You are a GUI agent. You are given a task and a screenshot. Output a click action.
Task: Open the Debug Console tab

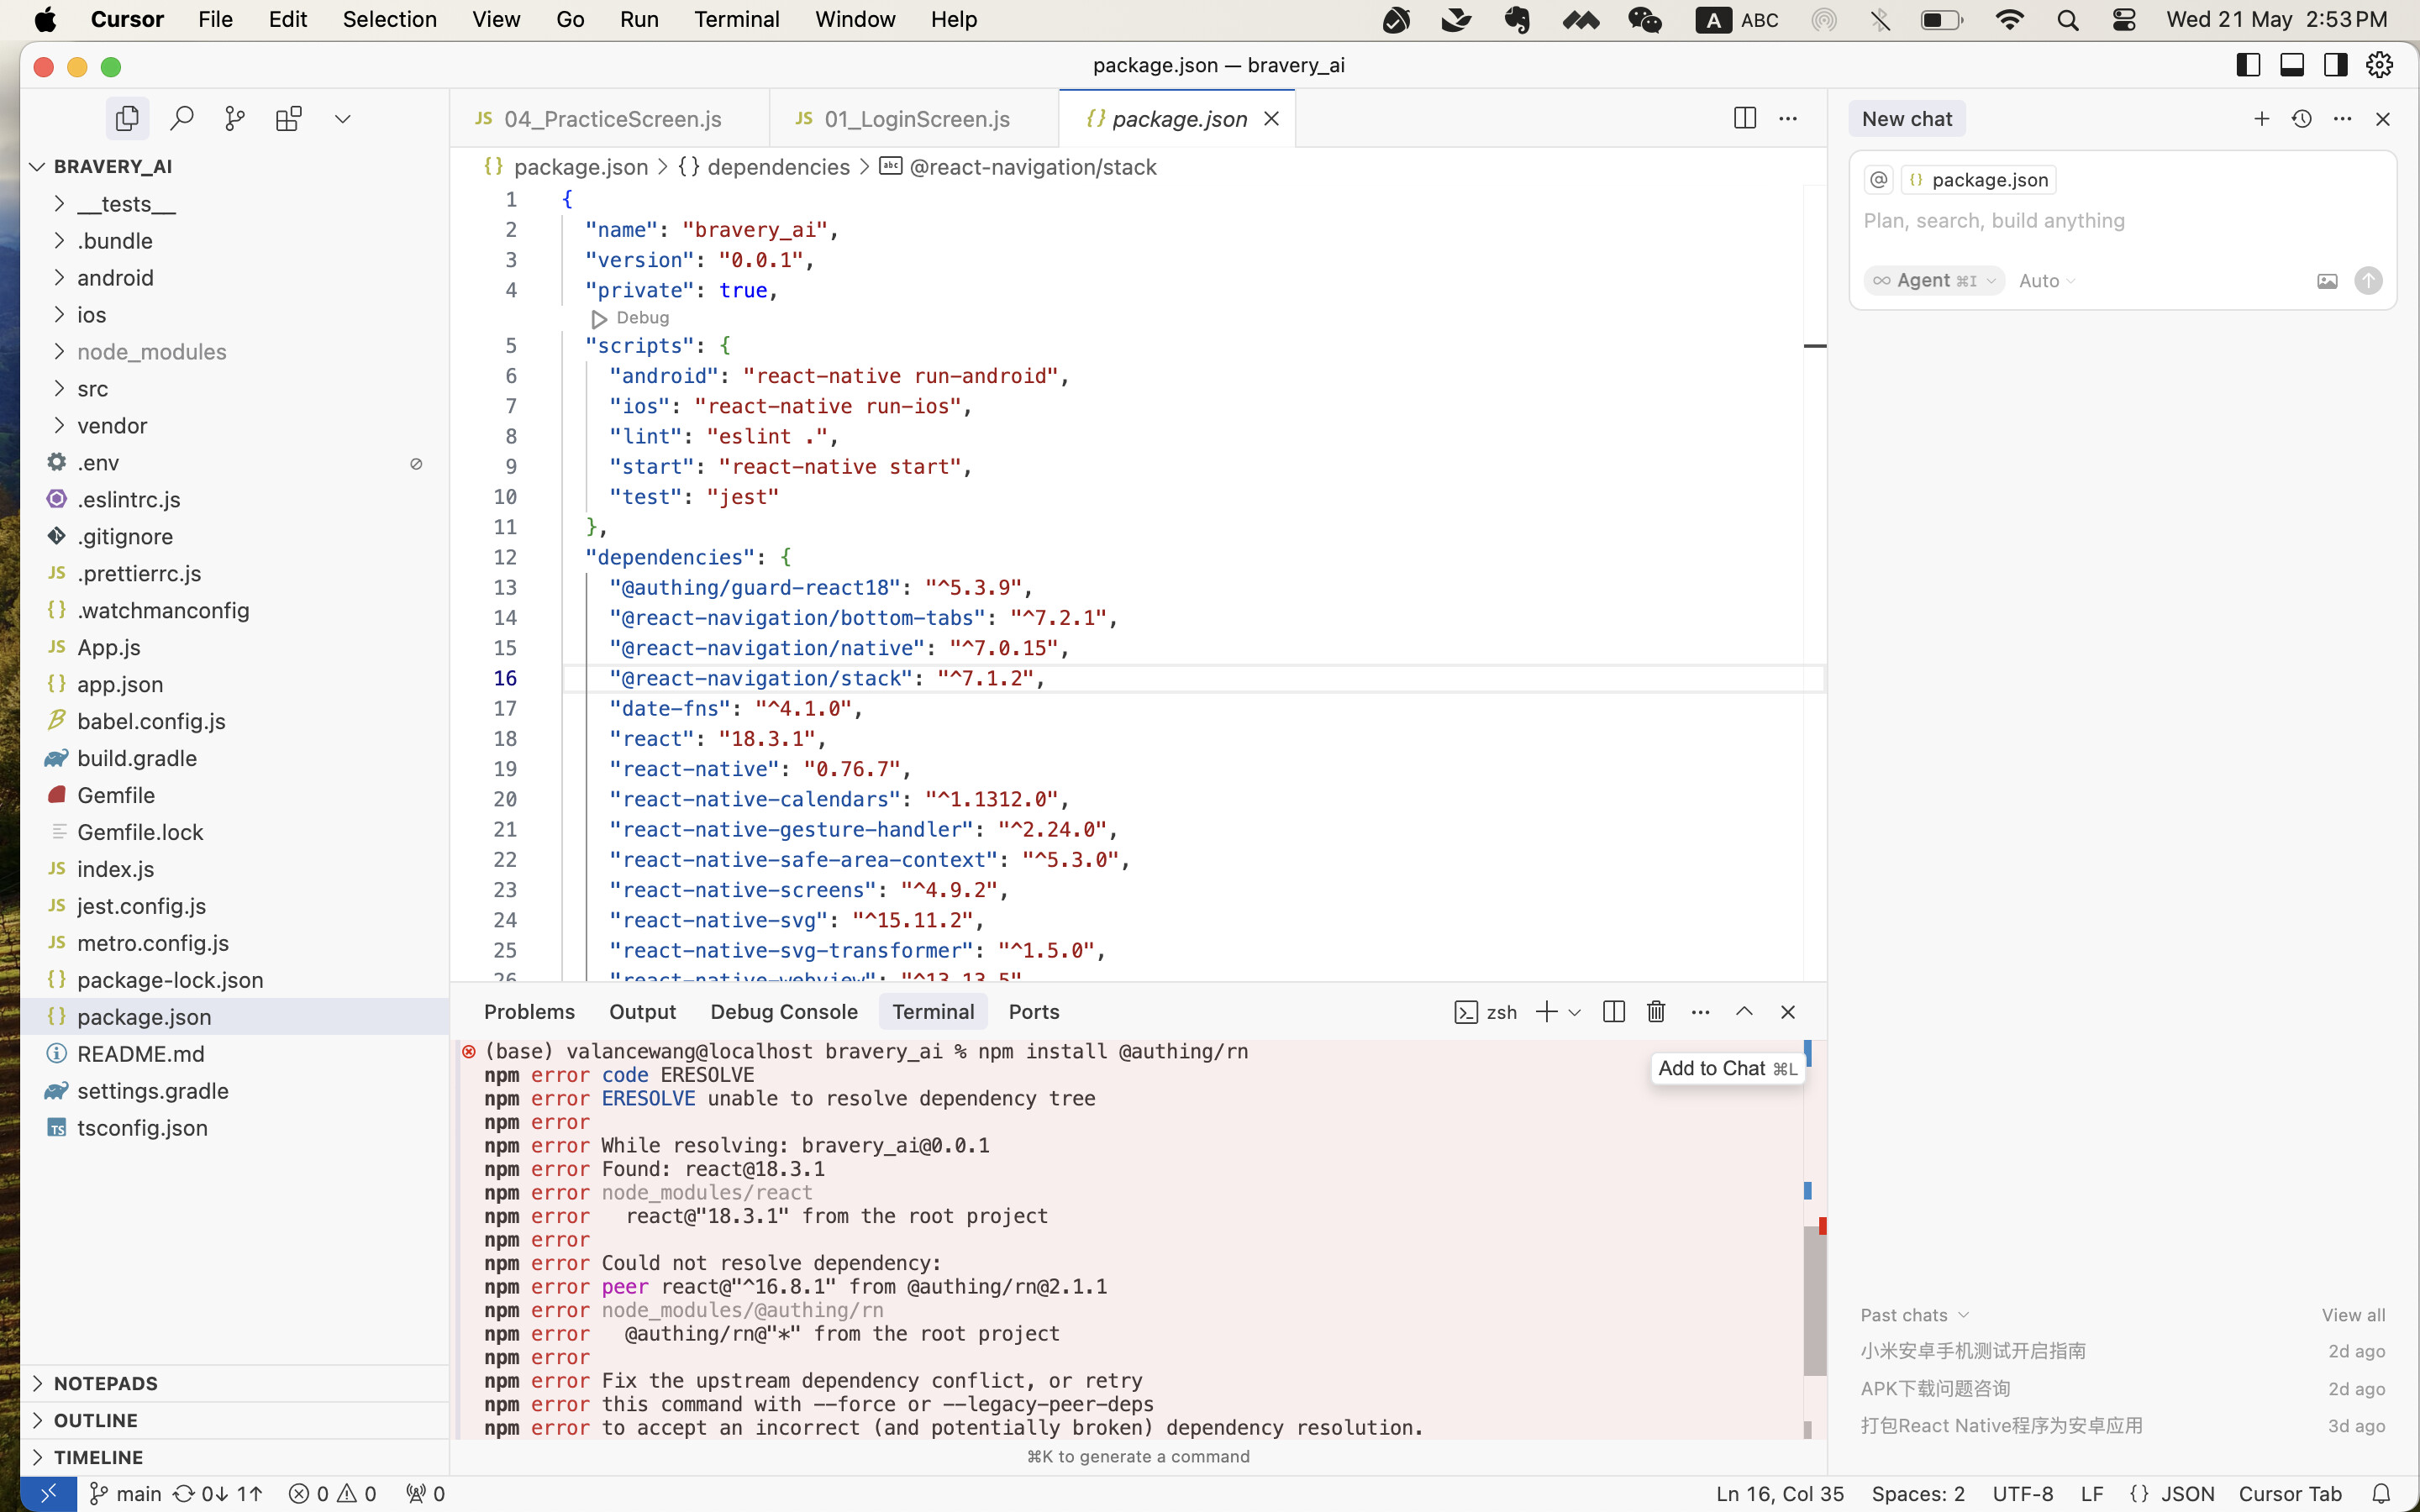pyautogui.click(x=784, y=1012)
